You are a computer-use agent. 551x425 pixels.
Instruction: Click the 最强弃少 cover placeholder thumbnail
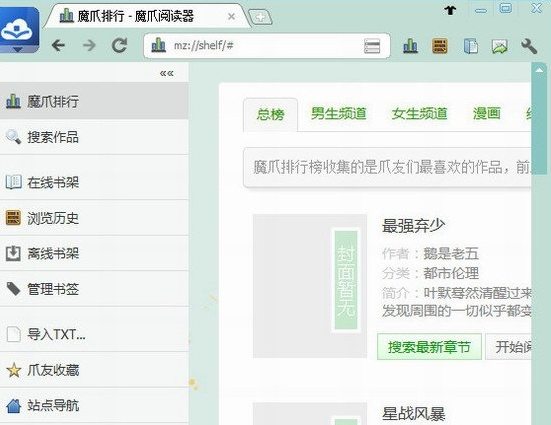310,286
